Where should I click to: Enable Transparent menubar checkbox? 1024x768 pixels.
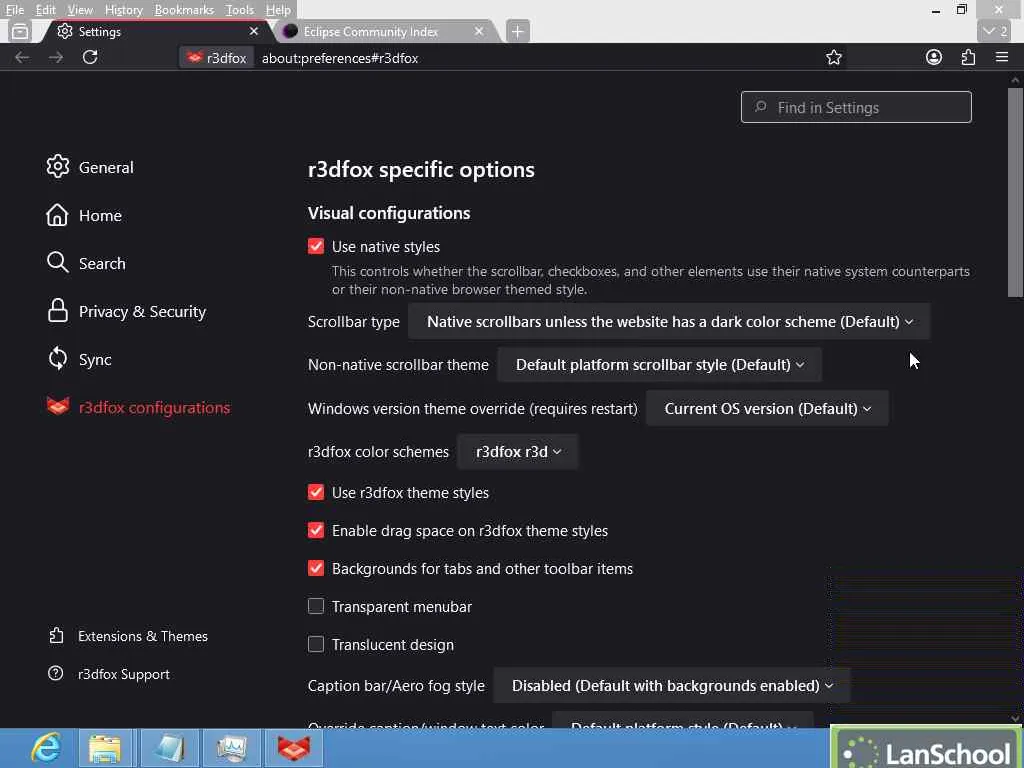316,606
